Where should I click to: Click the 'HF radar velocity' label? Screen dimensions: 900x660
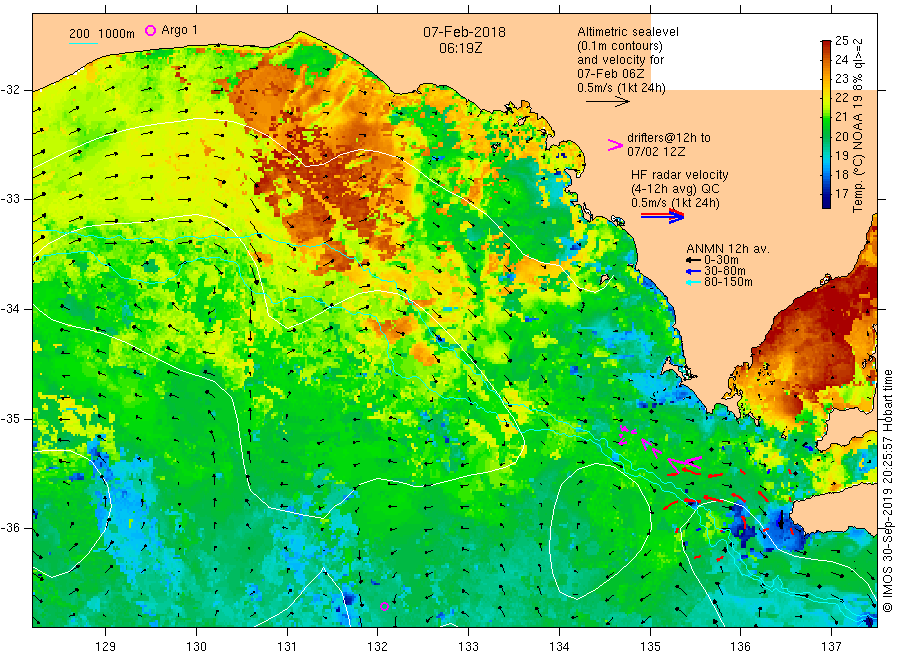(680, 174)
